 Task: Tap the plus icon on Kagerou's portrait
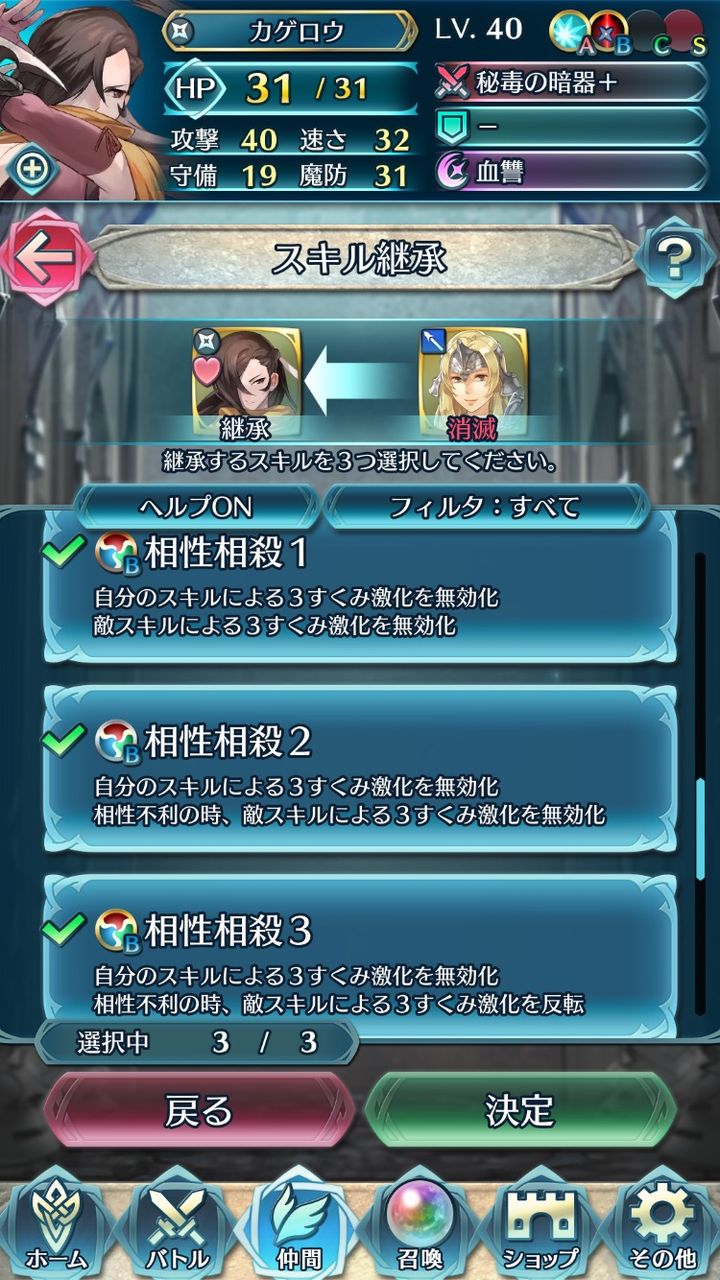pyautogui.click(x=32, y=168)
